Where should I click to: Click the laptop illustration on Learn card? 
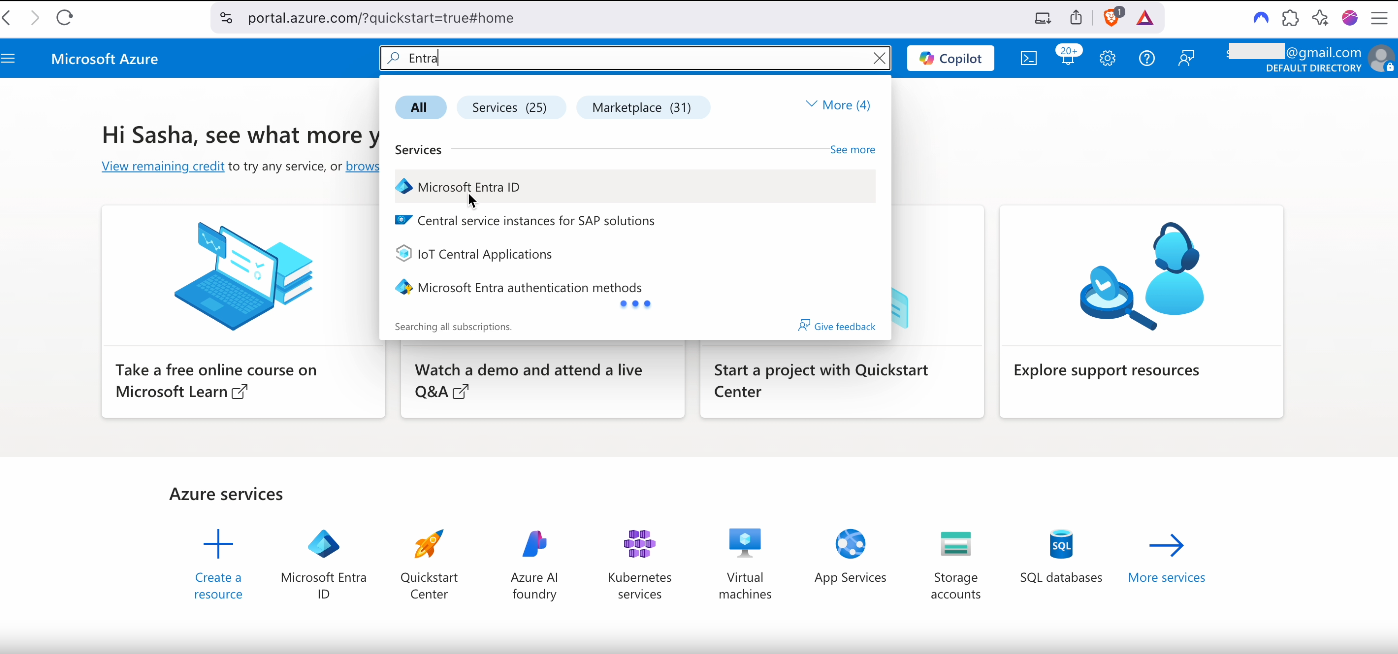pos(243,276)
